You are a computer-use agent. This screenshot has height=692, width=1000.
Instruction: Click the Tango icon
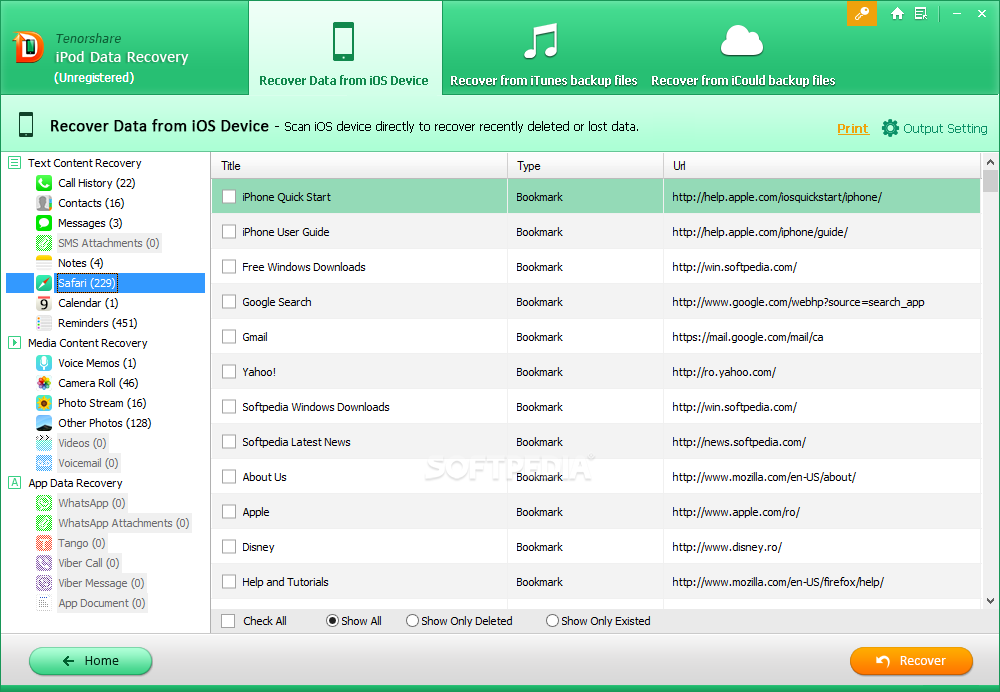[44, 543]
